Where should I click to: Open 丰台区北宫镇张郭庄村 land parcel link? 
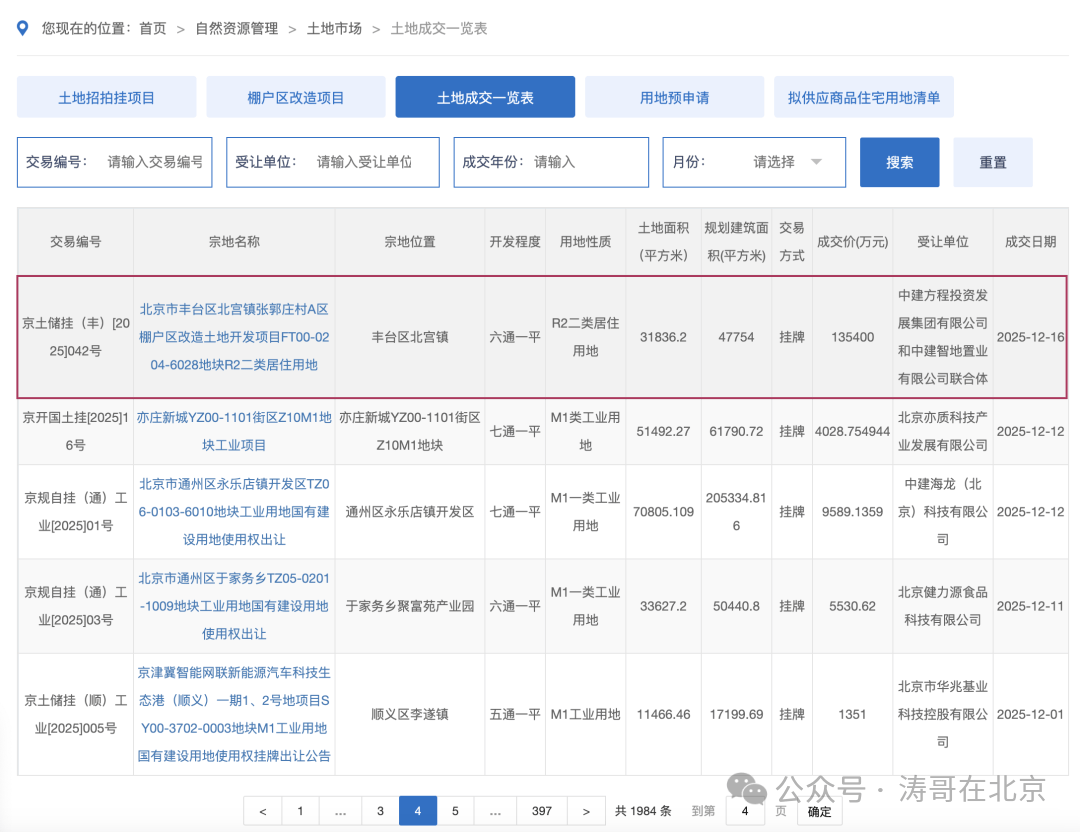point(234,337)
